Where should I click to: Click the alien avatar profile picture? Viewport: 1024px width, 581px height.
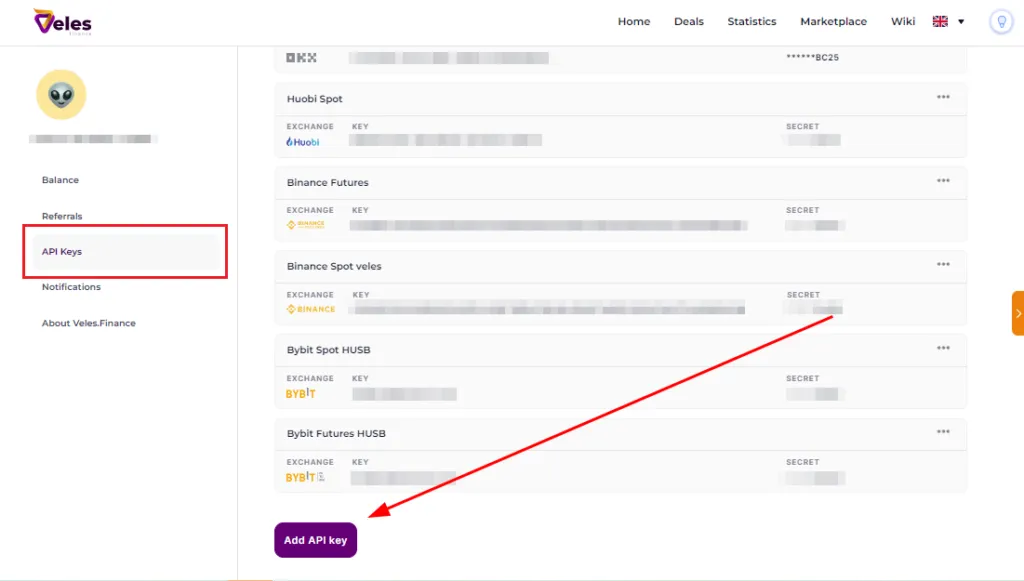pos(61,95)
